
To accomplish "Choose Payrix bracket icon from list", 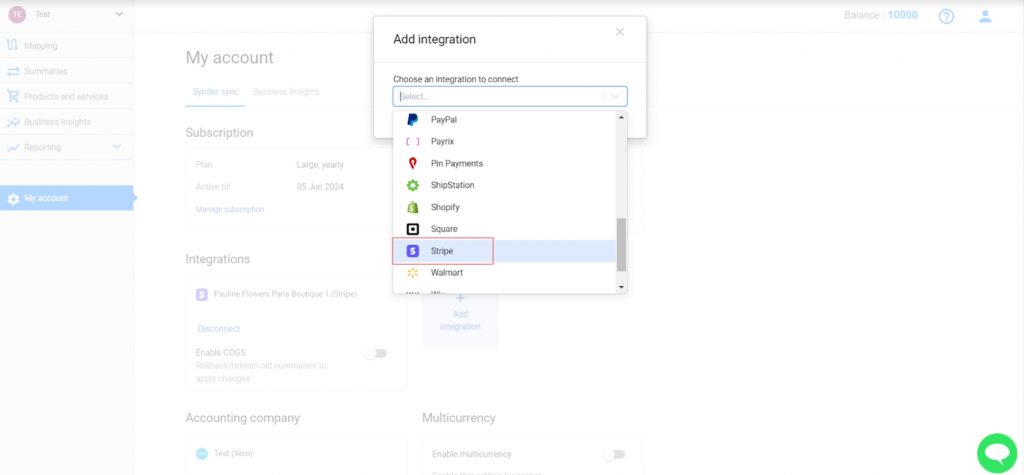I will pos(412,141).
